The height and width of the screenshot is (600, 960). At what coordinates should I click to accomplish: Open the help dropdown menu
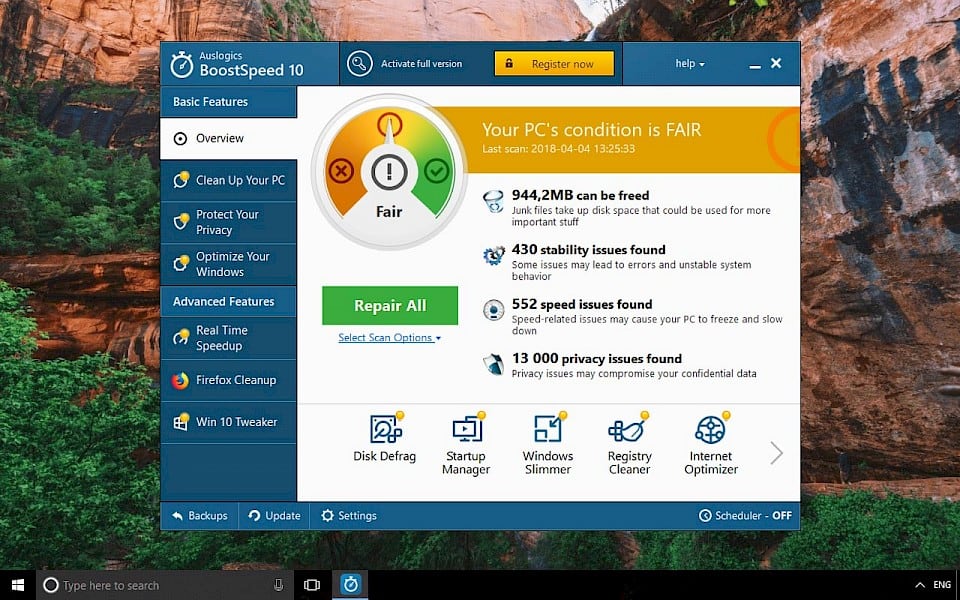[x=690, y=64]
